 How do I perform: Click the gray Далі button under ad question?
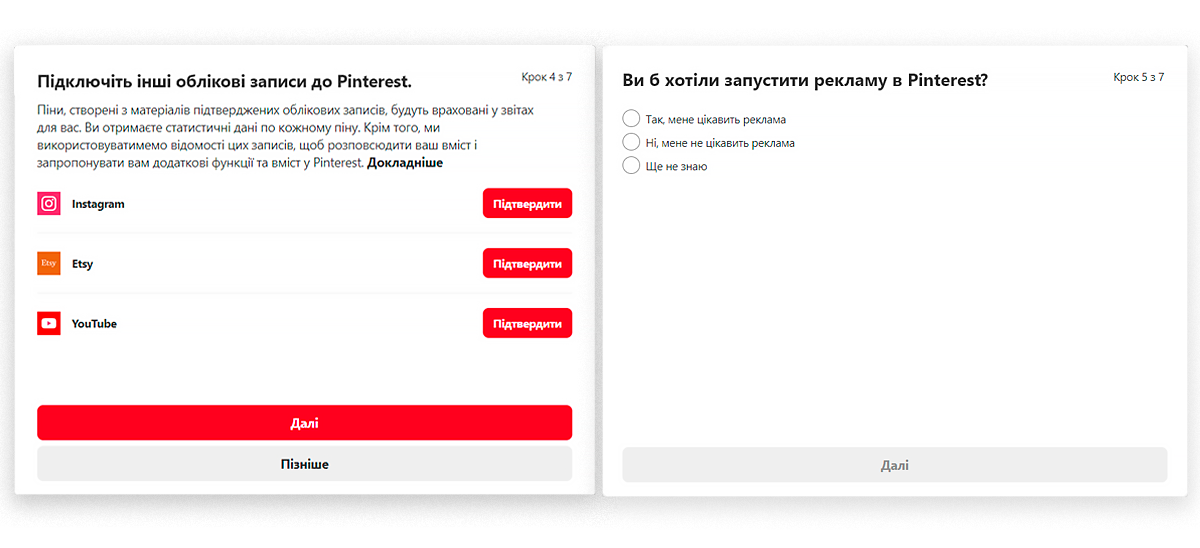click(894, 465)
